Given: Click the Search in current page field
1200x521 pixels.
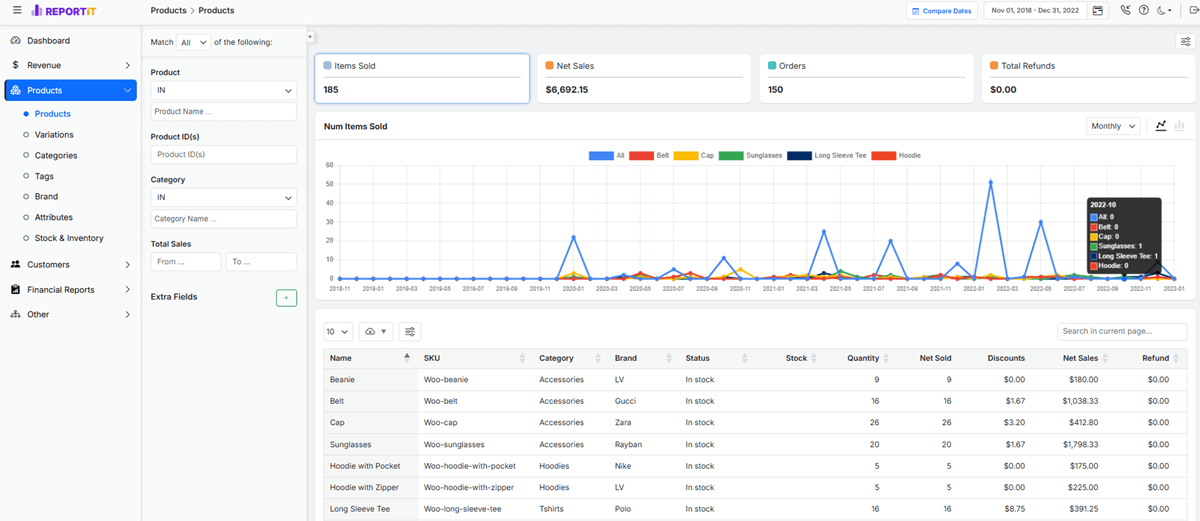Looking at the screenshot, I should 1121,331.
